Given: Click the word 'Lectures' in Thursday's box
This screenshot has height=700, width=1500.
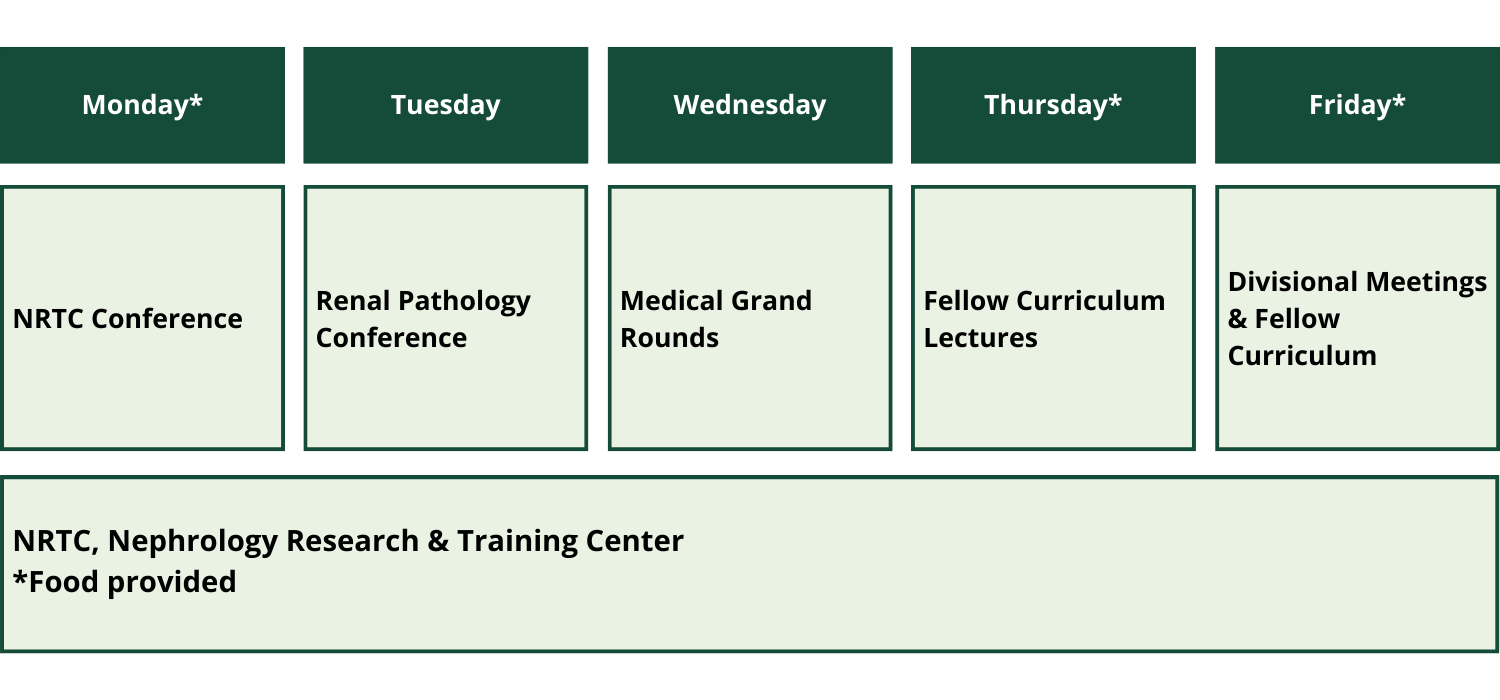Looking at the screenshot, I should click(x=980, y=338).
